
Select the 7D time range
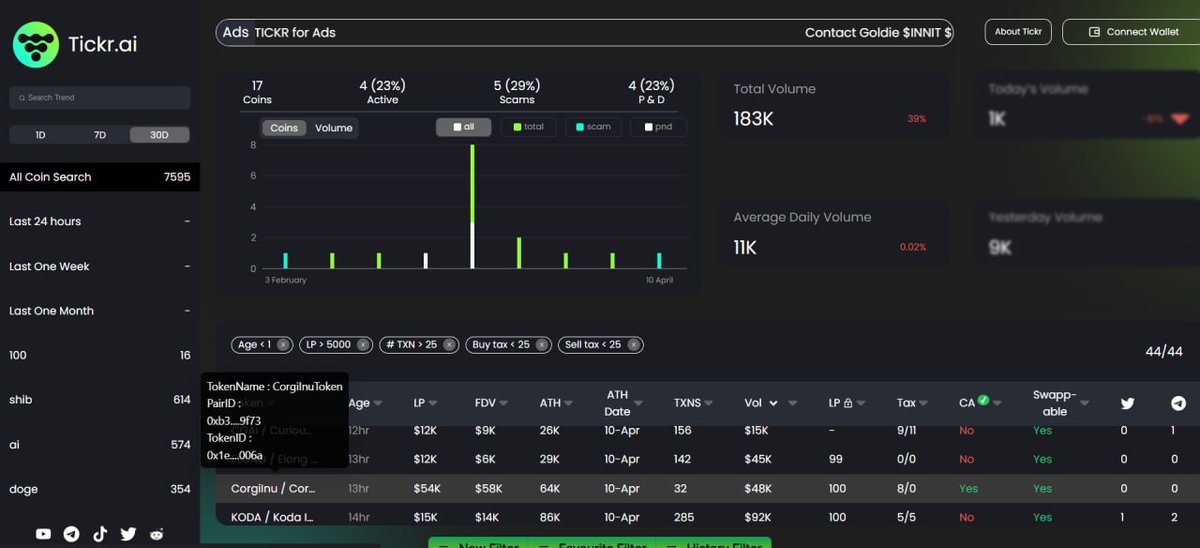(x=100, y=135)
